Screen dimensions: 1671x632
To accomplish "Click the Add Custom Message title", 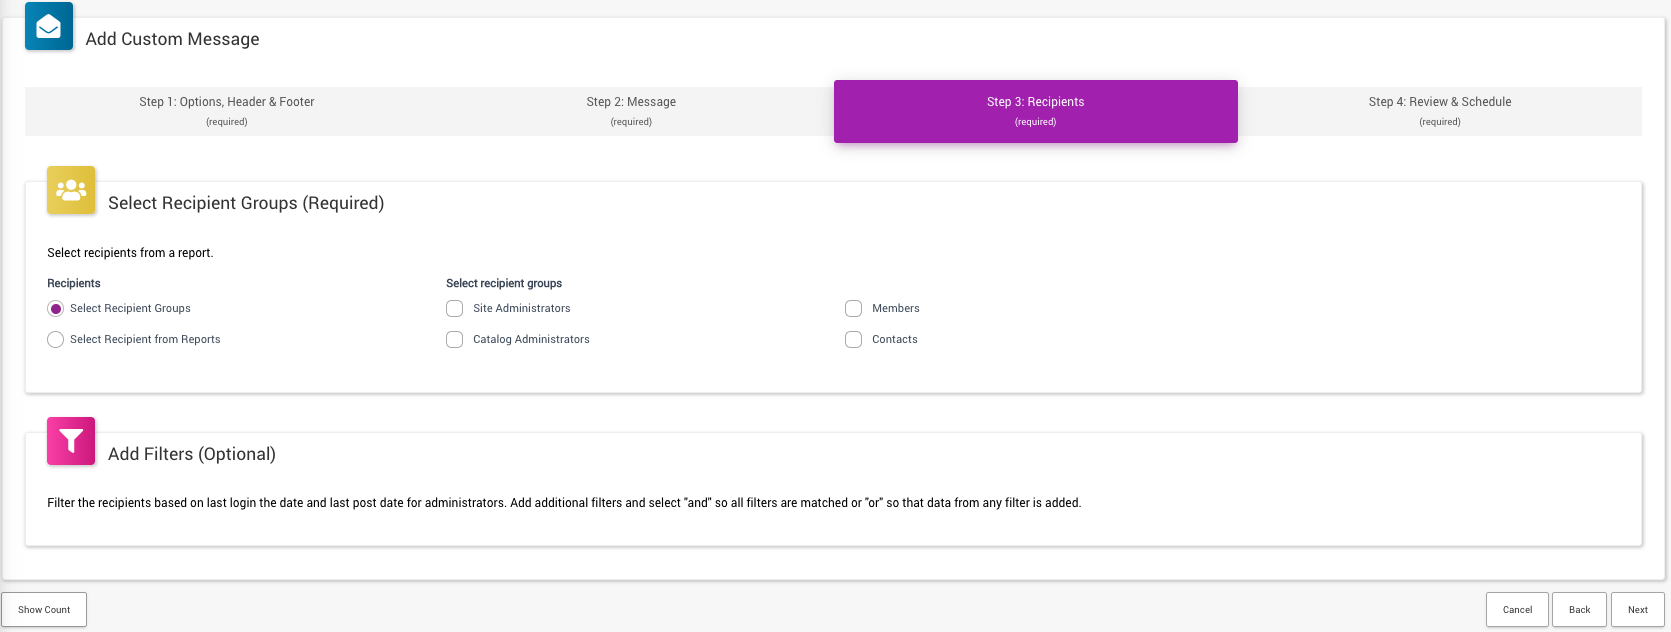I will (172, 39).
